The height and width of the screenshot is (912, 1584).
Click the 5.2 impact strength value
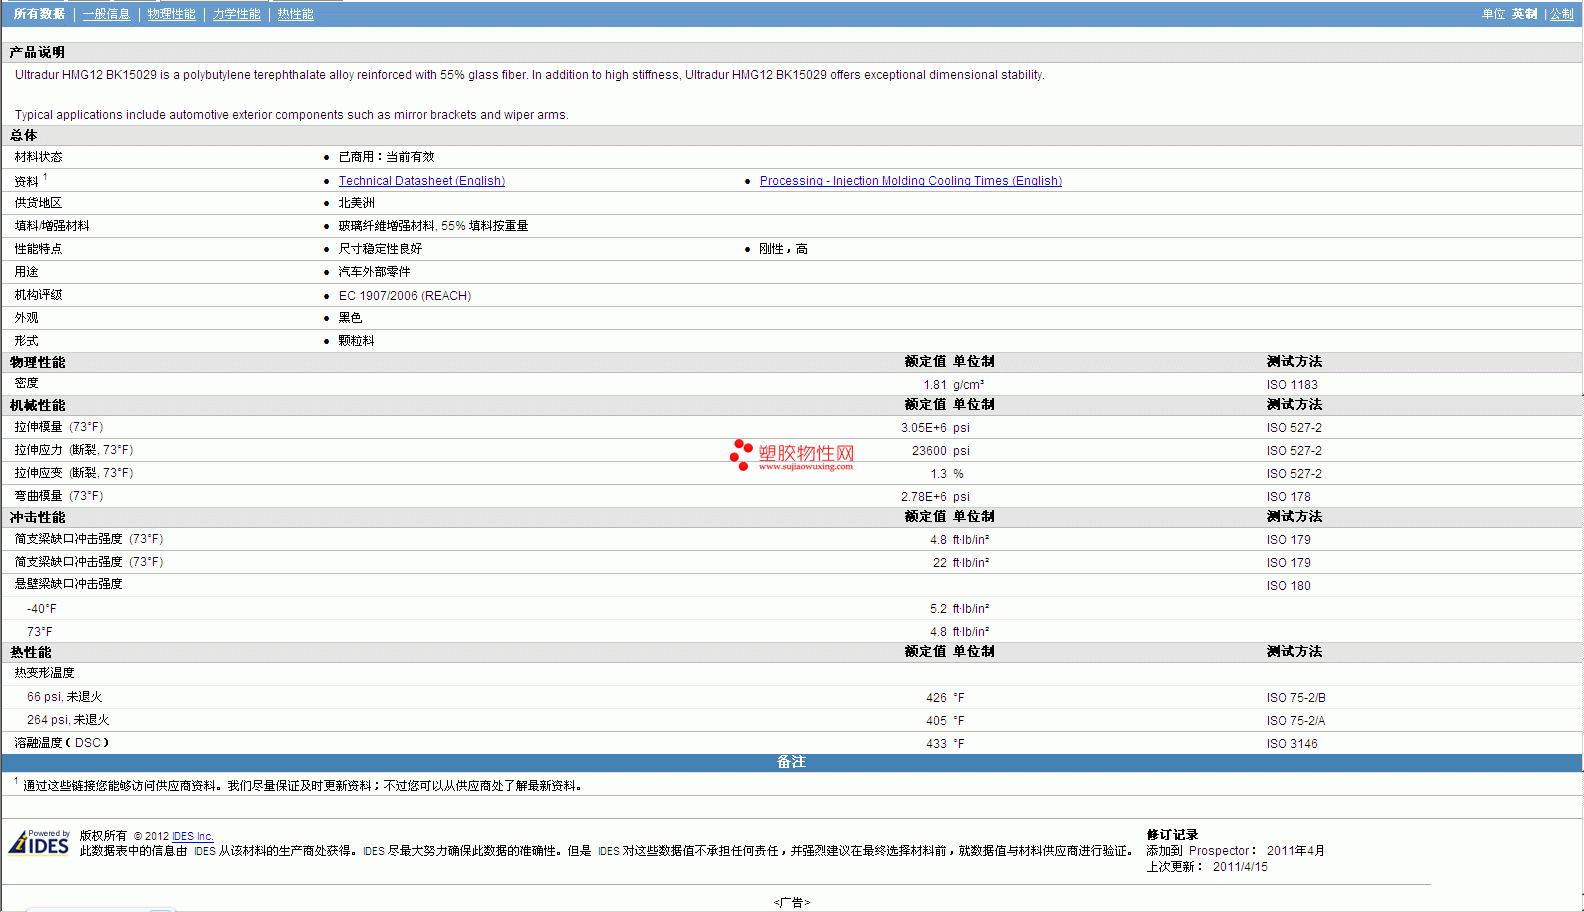938,609
